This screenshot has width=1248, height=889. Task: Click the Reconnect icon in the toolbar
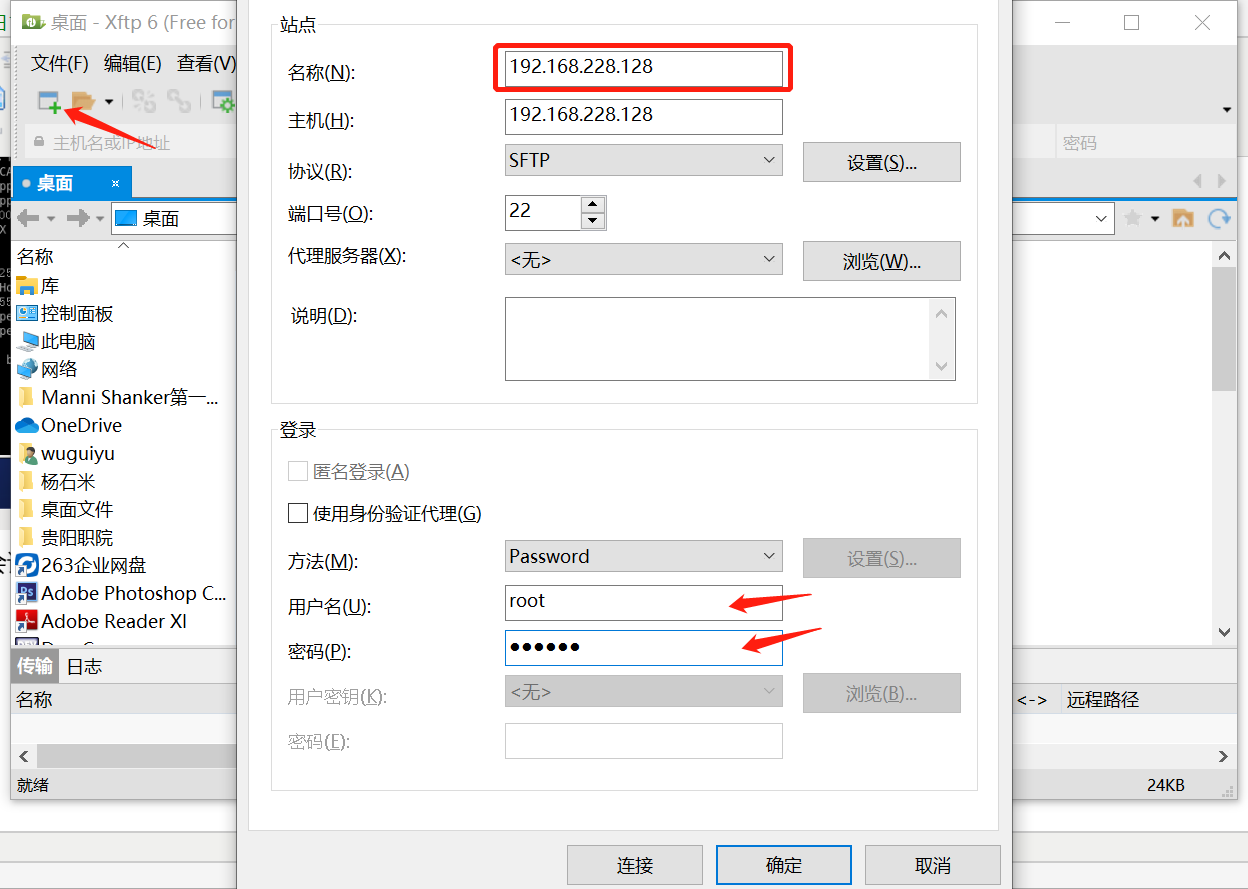pyautogui.click(x=145, y=101)
